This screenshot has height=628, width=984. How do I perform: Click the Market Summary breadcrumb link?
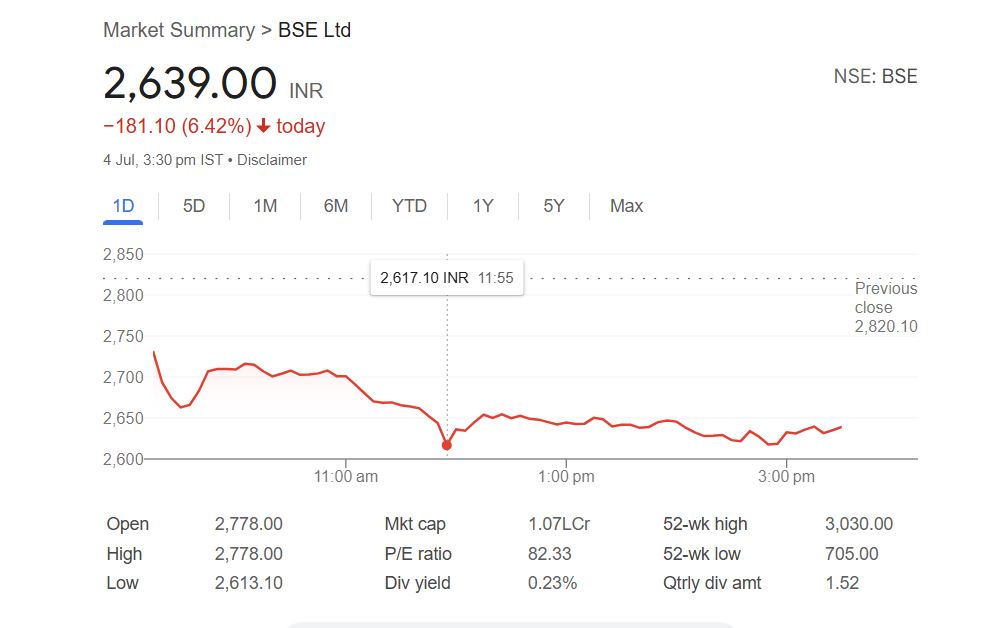[179, 30]
